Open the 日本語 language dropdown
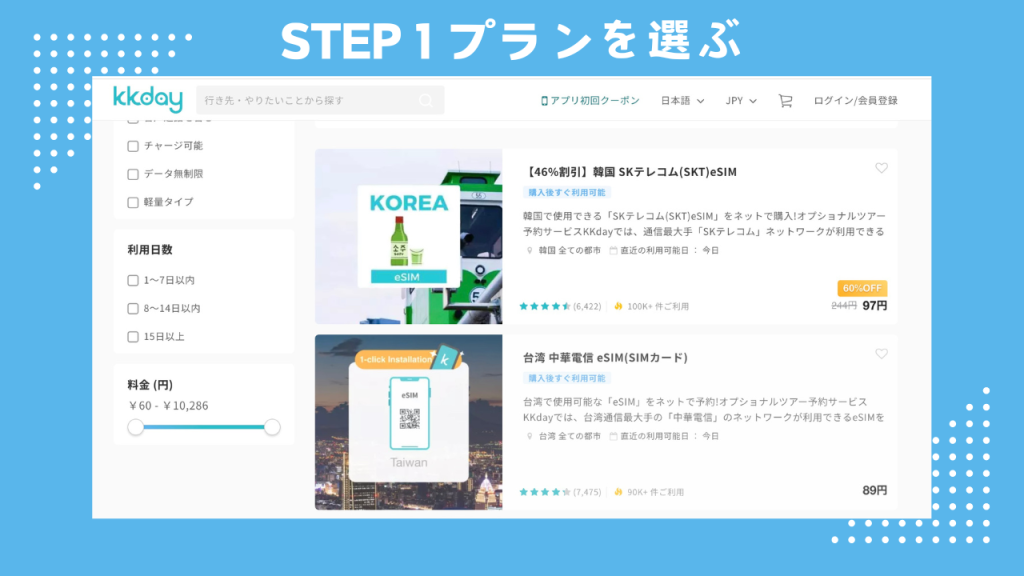Viewport: 1024px width, 576px height. (682, 101)
